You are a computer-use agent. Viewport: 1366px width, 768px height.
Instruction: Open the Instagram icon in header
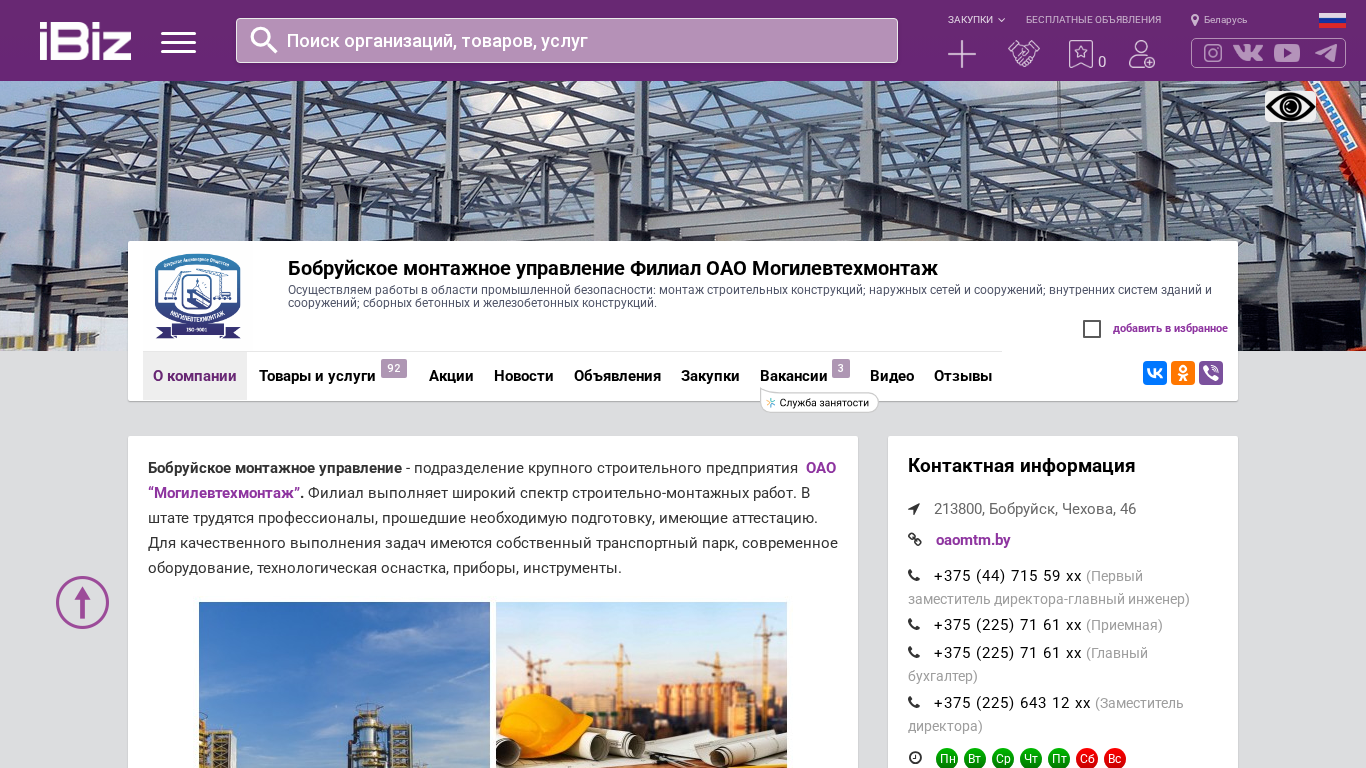pyautogui.click(x=1213, y=53)
